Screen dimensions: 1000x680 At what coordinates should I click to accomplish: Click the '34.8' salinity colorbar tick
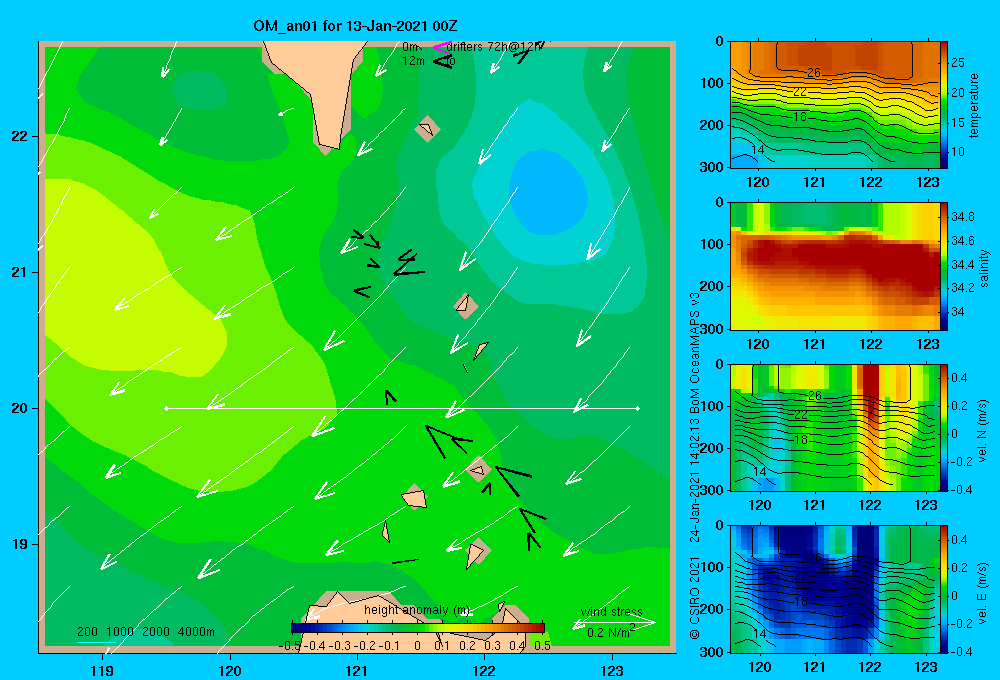pyautogui.click(x=962, y=217)
